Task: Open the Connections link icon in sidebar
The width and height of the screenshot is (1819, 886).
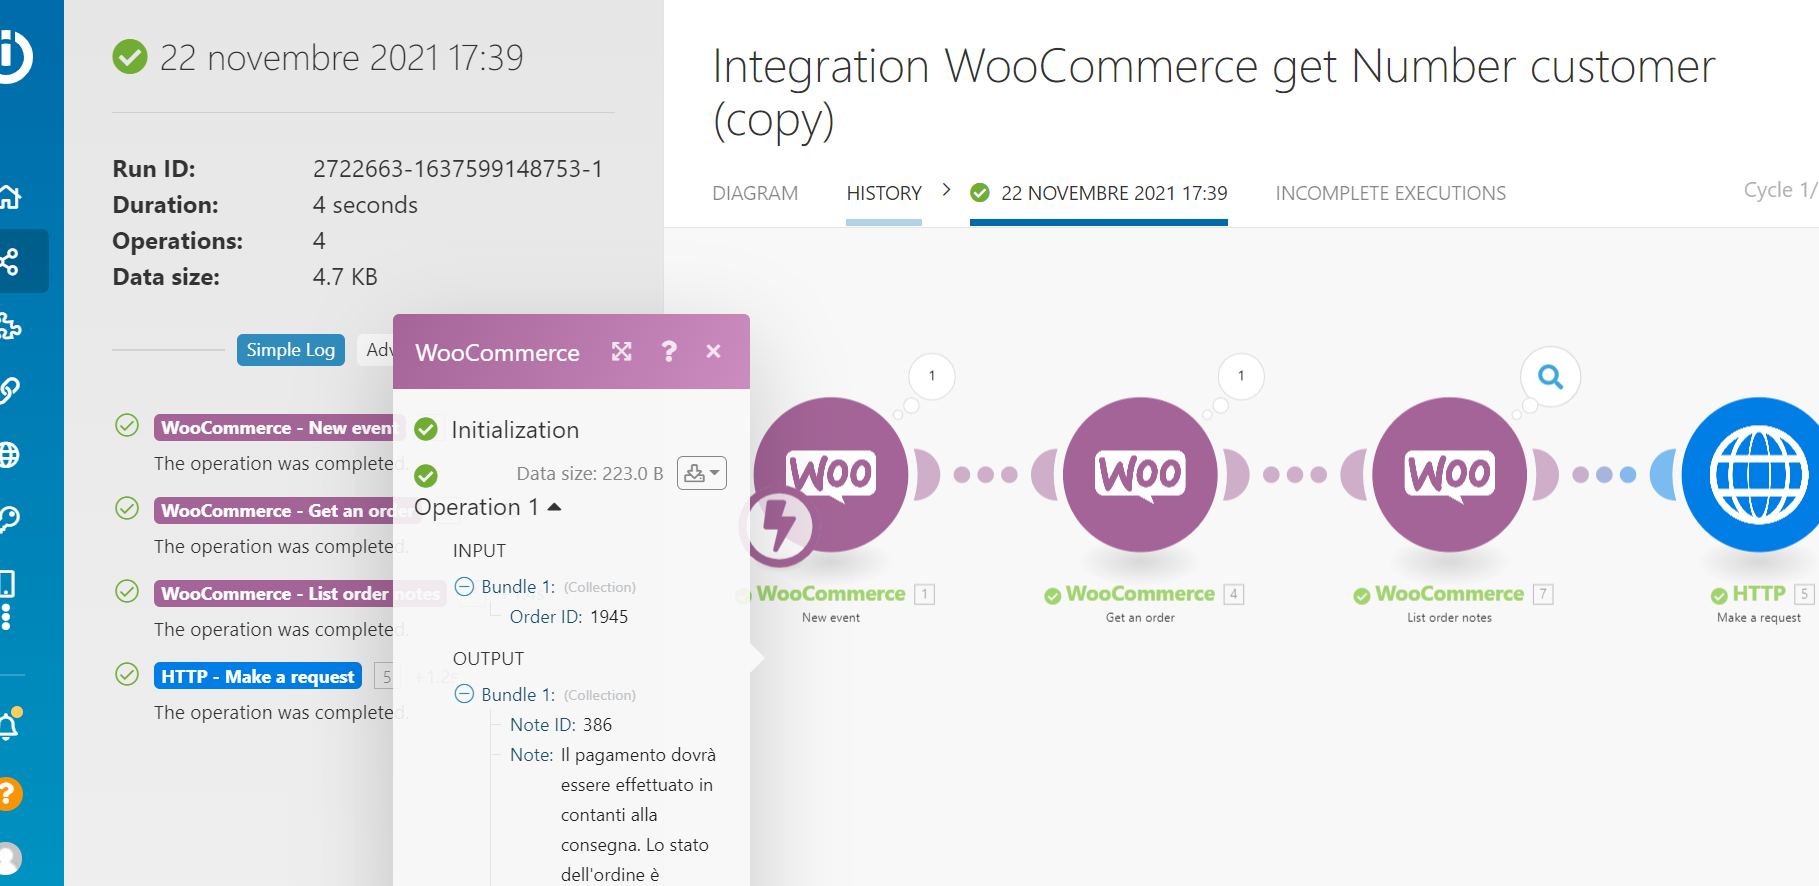Action: pos(10,390)
